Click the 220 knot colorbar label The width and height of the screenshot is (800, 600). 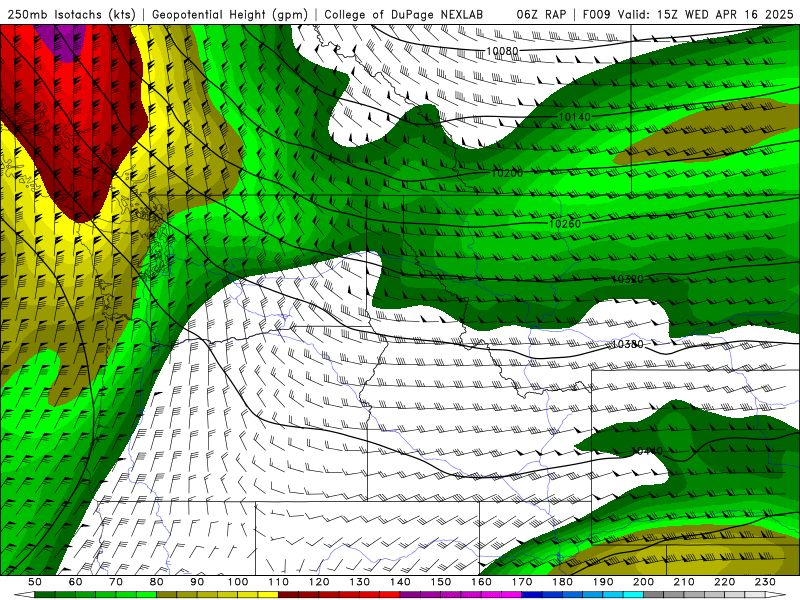click(x=724, y=582)
